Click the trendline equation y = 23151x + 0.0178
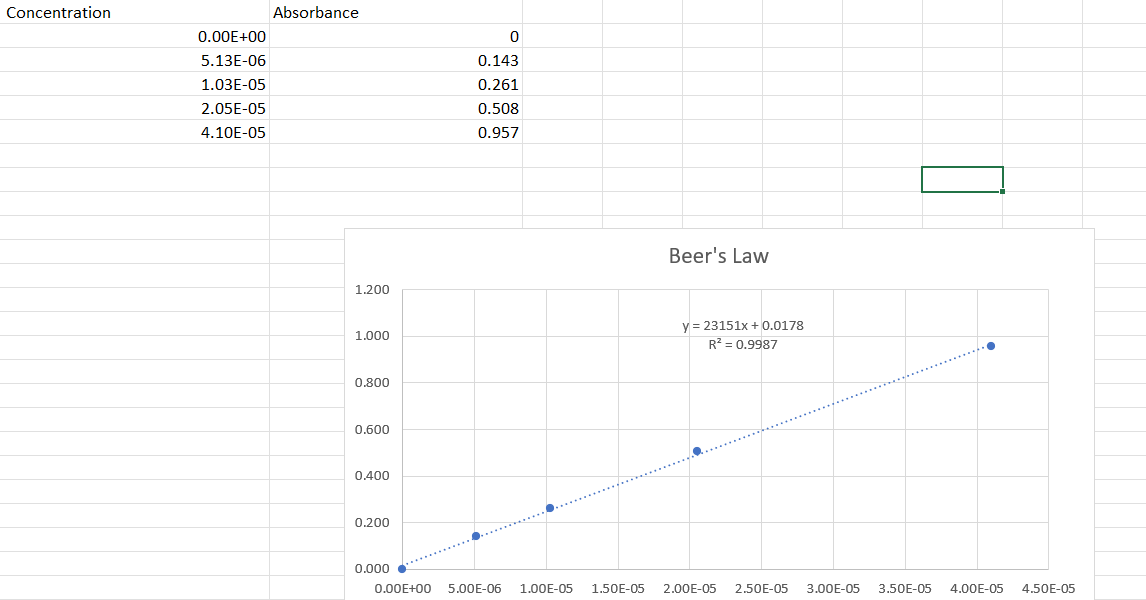1146x600 pixels. (742, 326)
